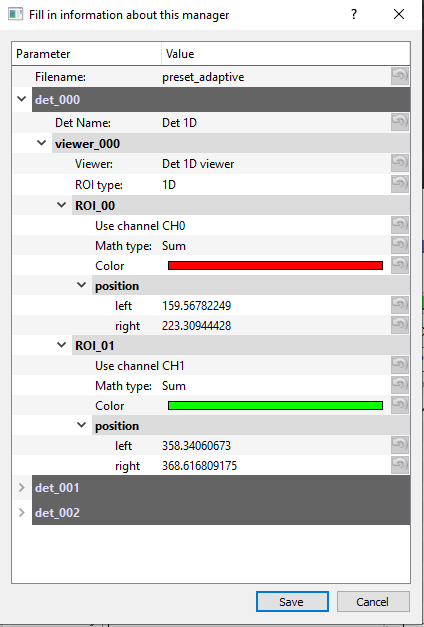
Task: Pick the green ROI_01 color swatch
Action: (x=275, y=405)
